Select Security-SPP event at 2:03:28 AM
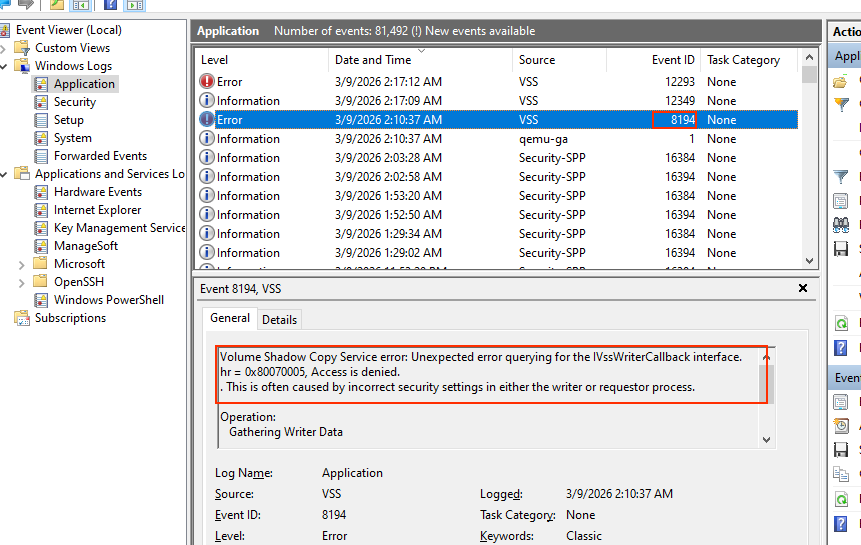Screen dimensions: 861x545 coord(497,158)
